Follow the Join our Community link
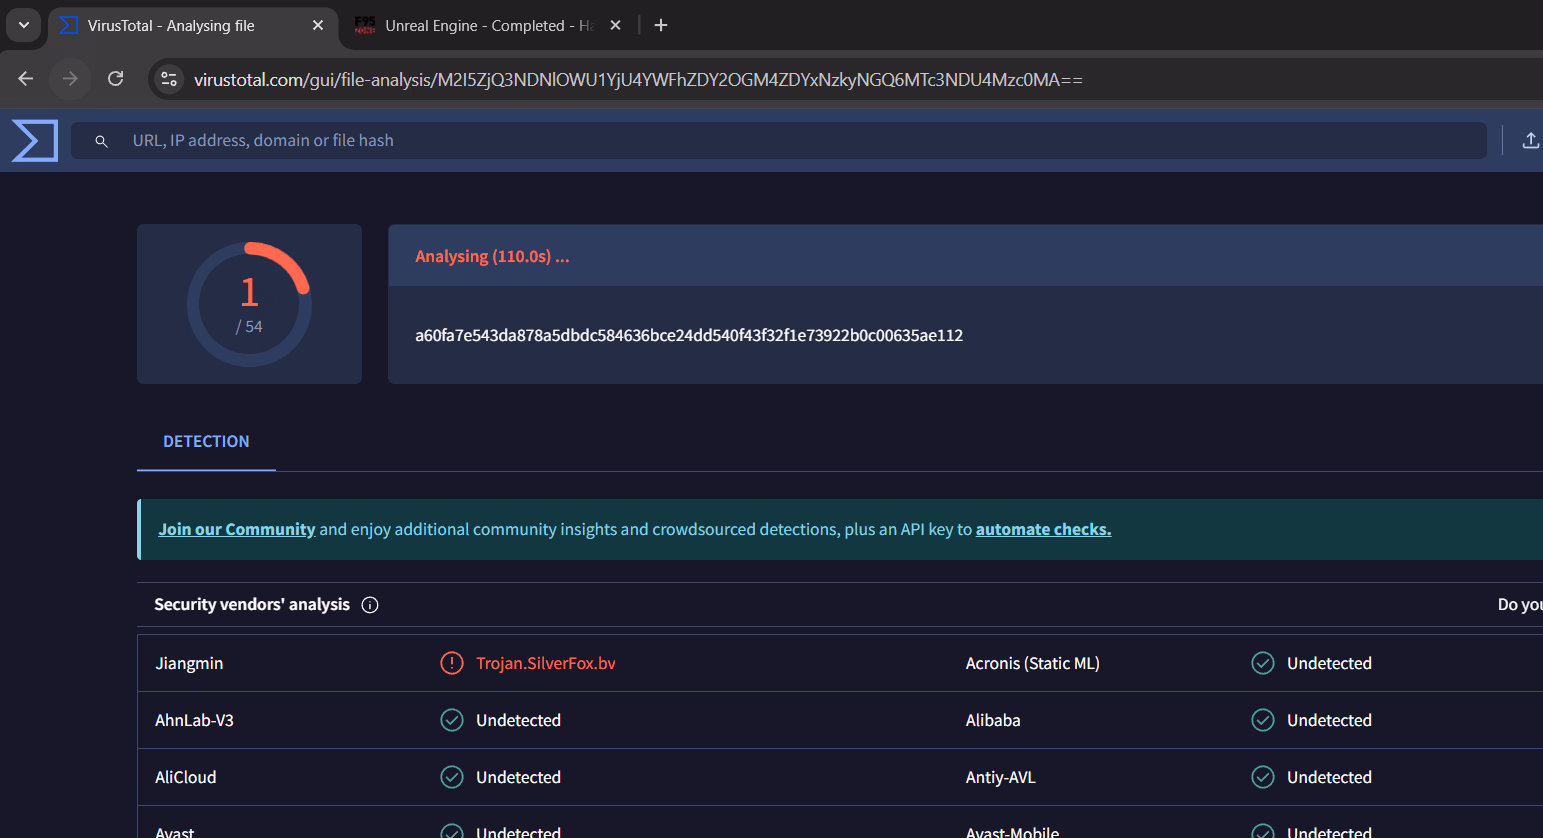 tap(237, 529)
